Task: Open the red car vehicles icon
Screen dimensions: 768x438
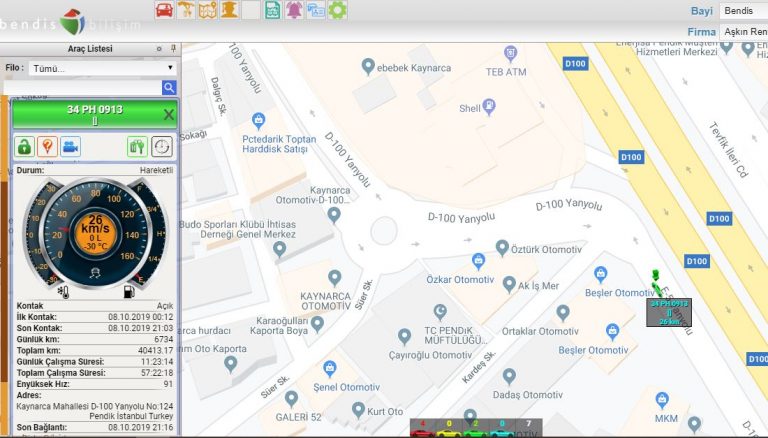Action: [165, 10]
